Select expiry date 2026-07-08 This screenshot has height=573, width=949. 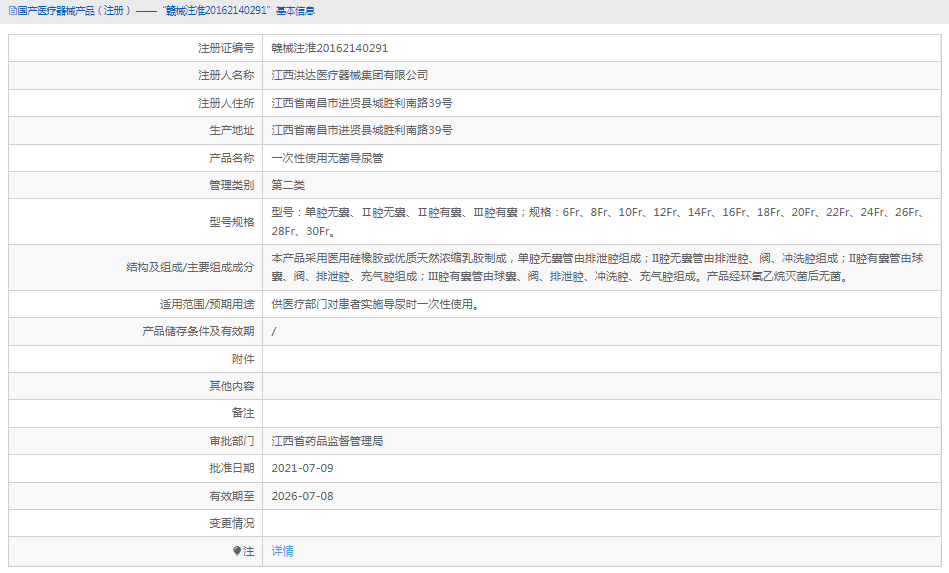[x=302, y=496]
